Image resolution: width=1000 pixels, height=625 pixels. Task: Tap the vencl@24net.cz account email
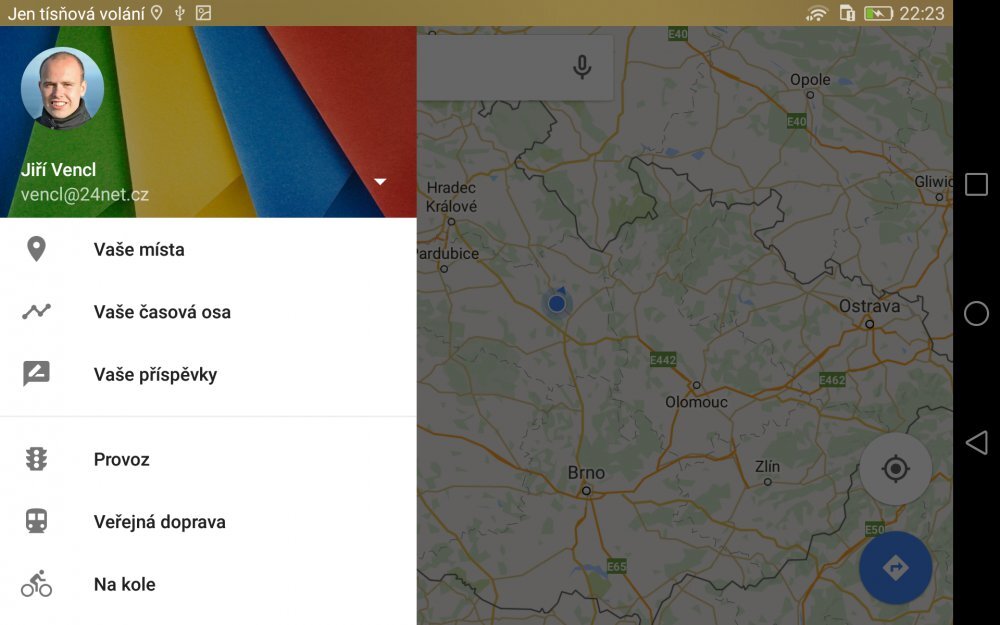[x=85, y=195]
